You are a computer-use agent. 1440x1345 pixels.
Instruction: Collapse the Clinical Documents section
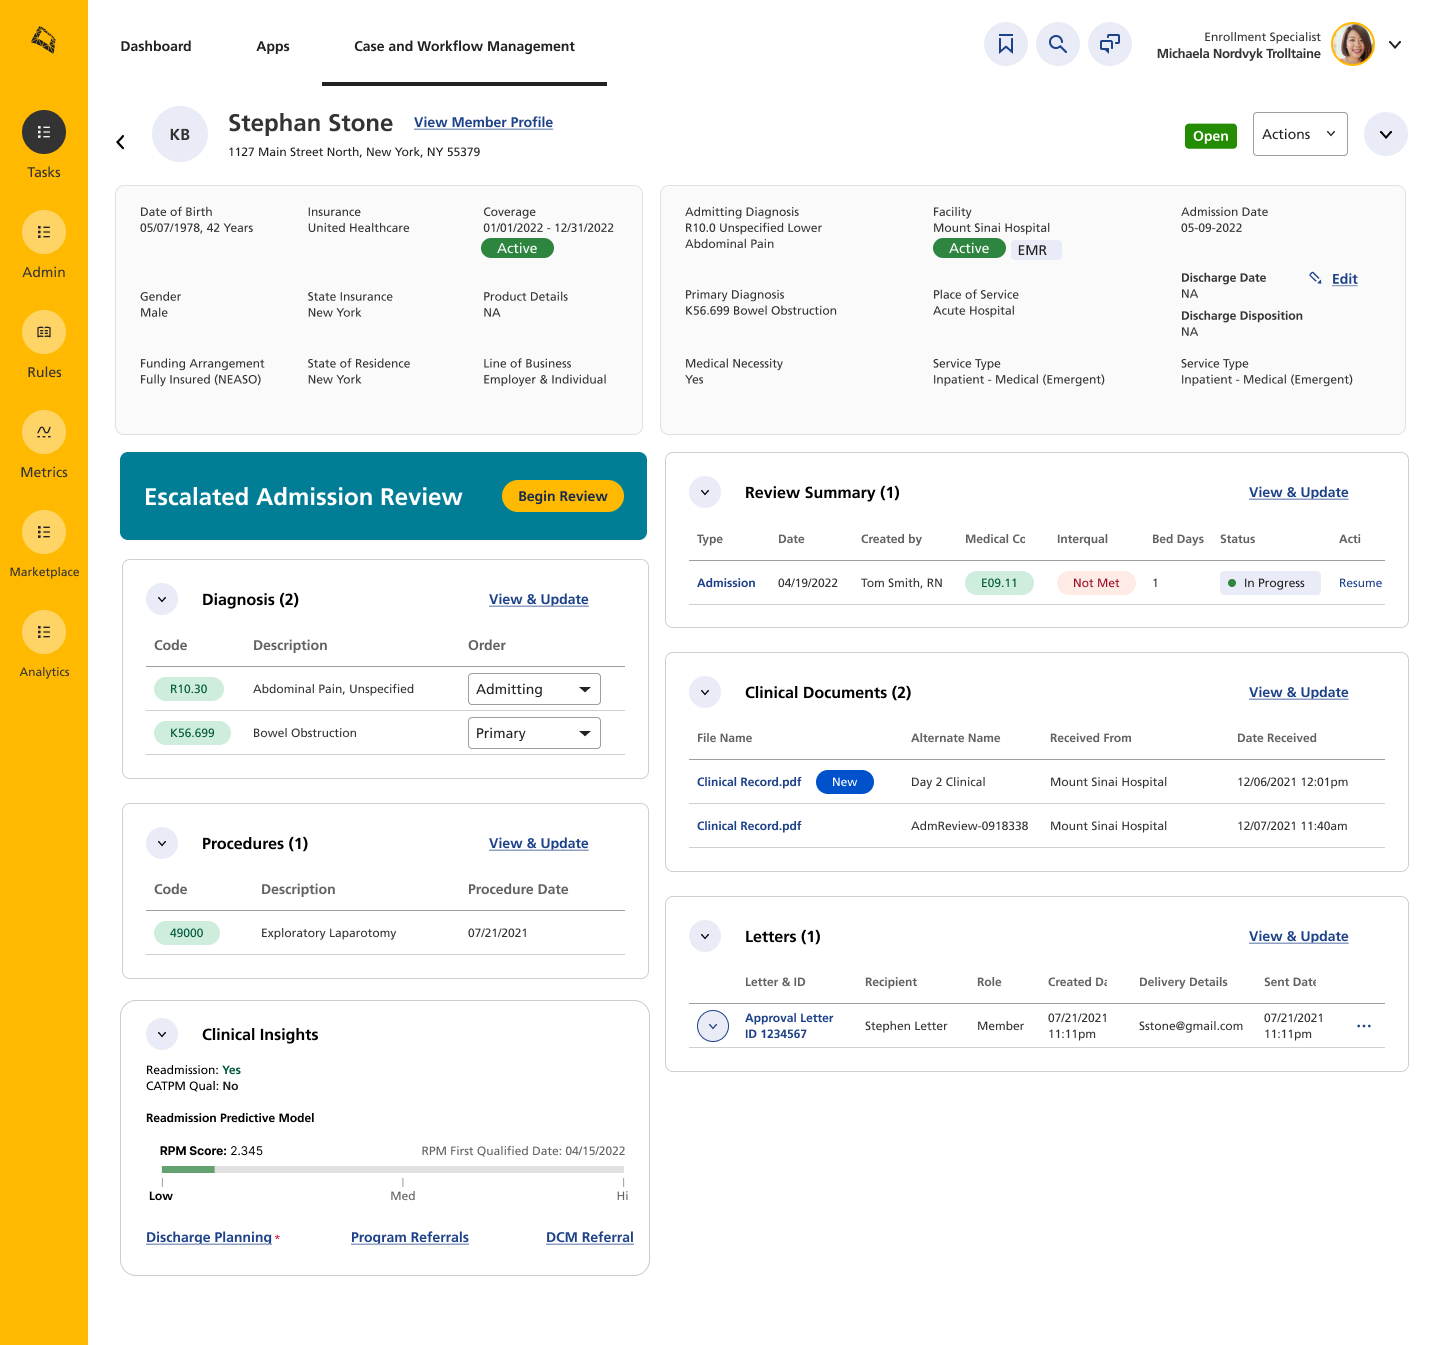tap(705, 692)
